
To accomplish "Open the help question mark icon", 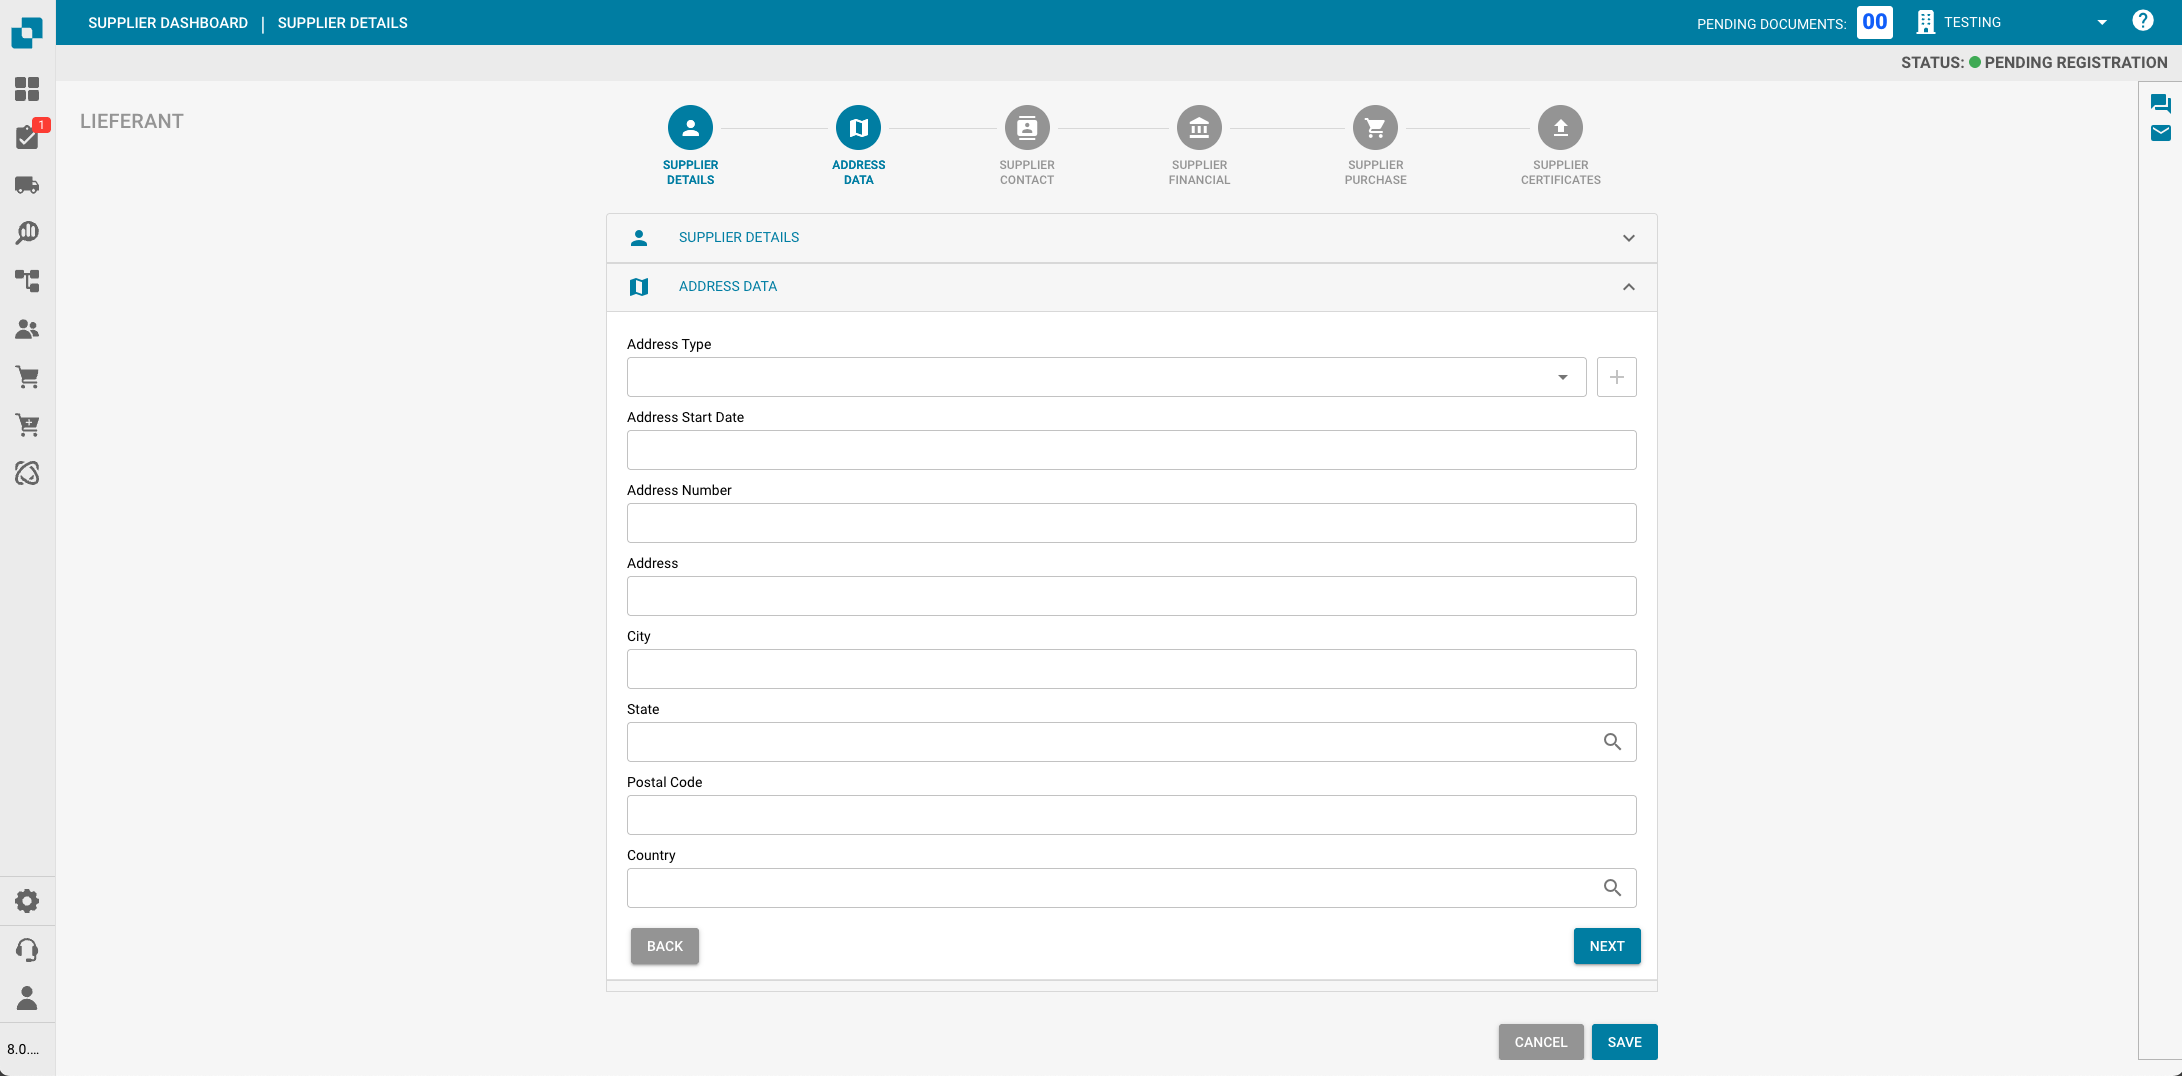I will point(2142,21).
